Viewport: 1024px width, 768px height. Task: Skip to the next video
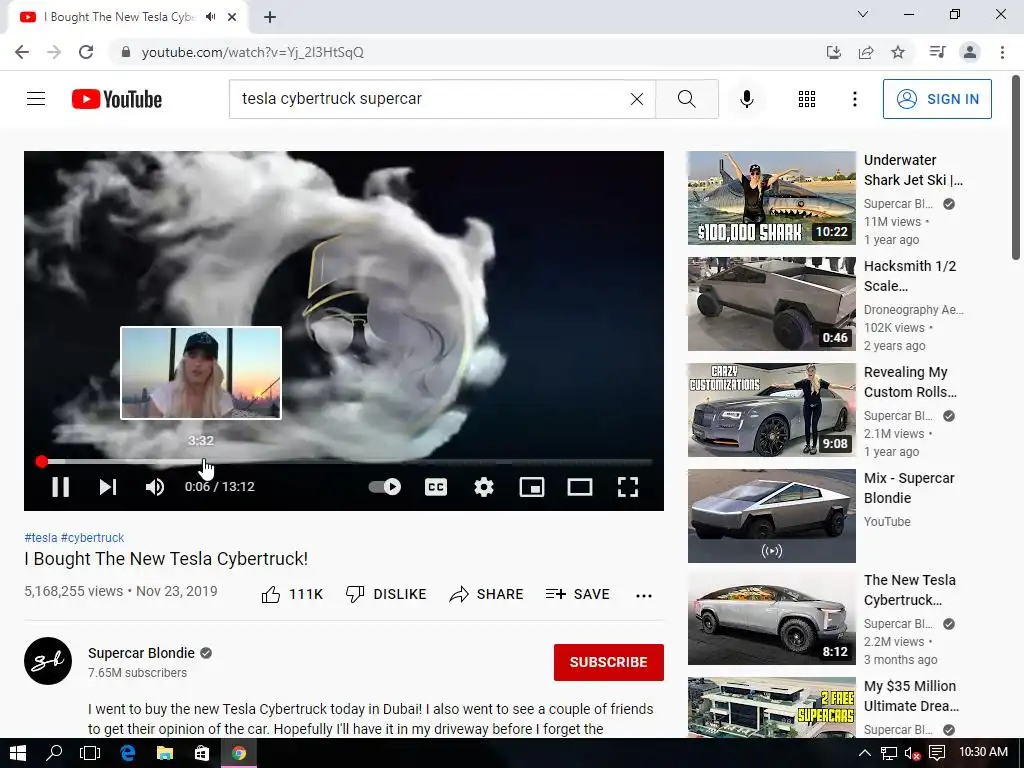[x=108, y=487]
